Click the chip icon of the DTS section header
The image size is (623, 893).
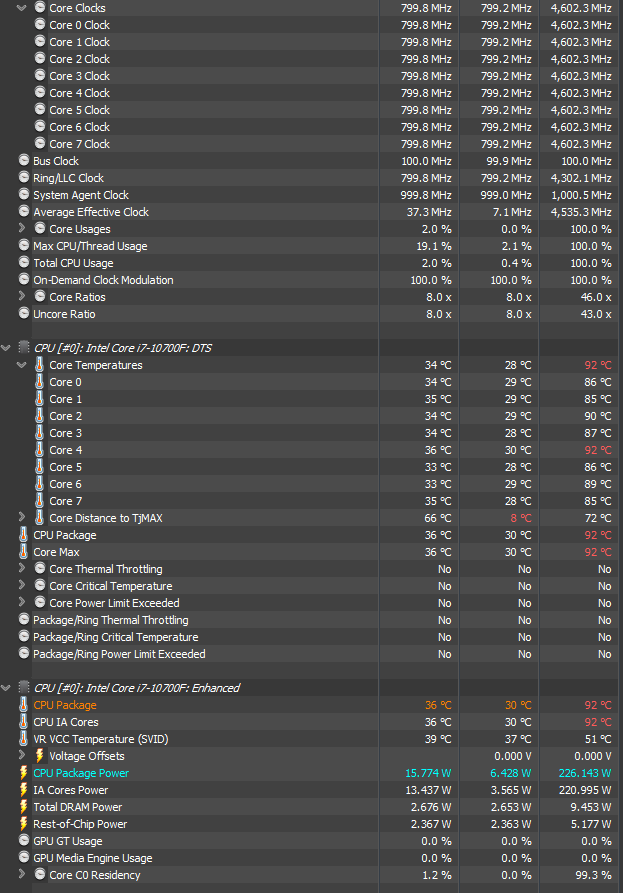24,348
